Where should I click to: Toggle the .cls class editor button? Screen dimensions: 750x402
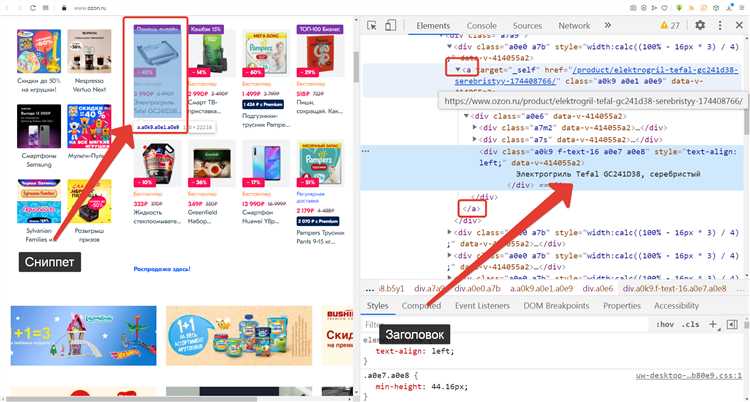(x=690, y=324)
